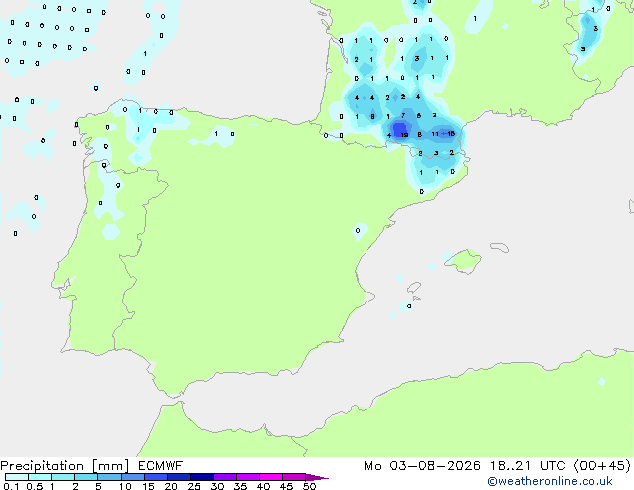
Task: Click the word Precipitation in the title
Action: tap(42, 466)
